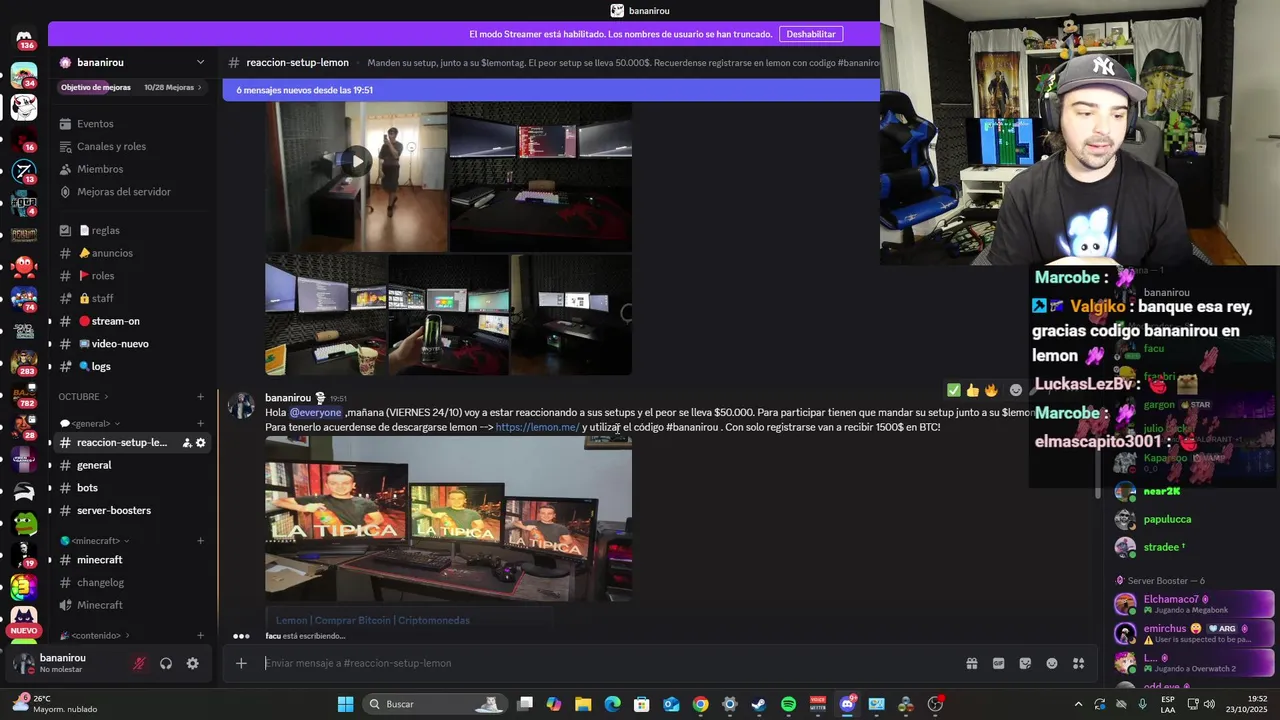Screen dimensions: 1280x720
Task: Go to stream-on channel
Action: (132, 321)
